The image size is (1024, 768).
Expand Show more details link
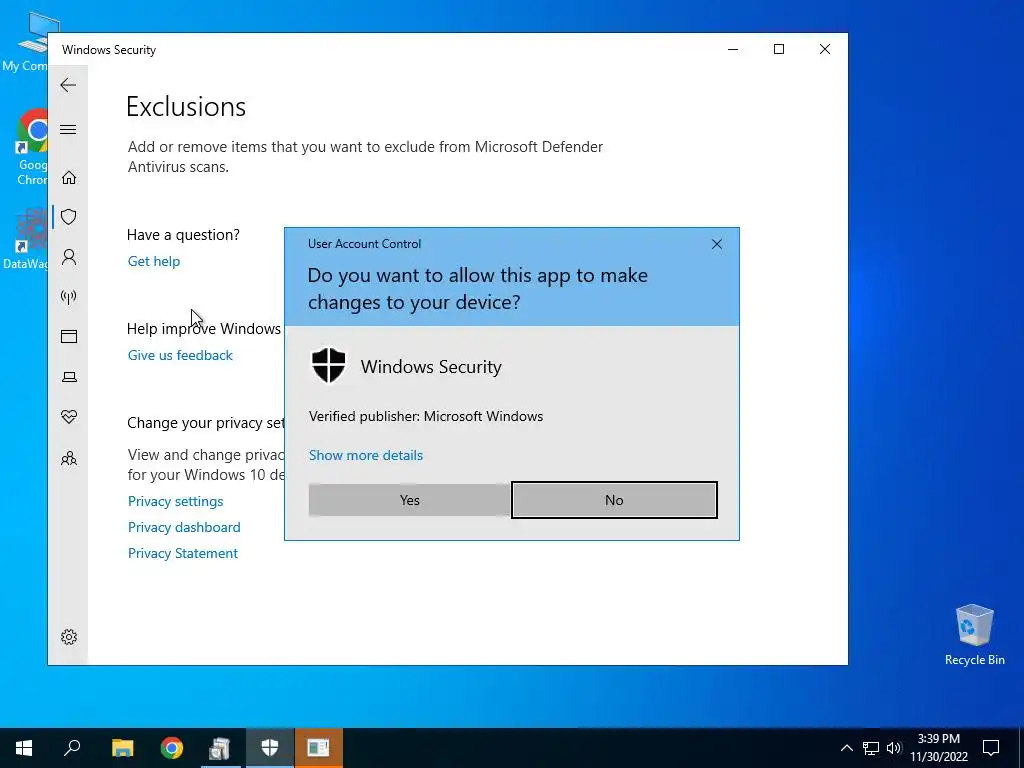(366, 455)
